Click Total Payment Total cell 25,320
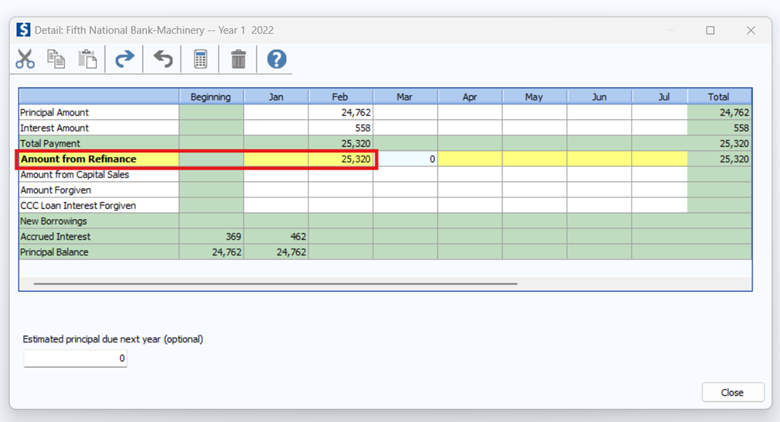Image resolution: width=780 pixels, height=422 pixels. coord(719,143)
